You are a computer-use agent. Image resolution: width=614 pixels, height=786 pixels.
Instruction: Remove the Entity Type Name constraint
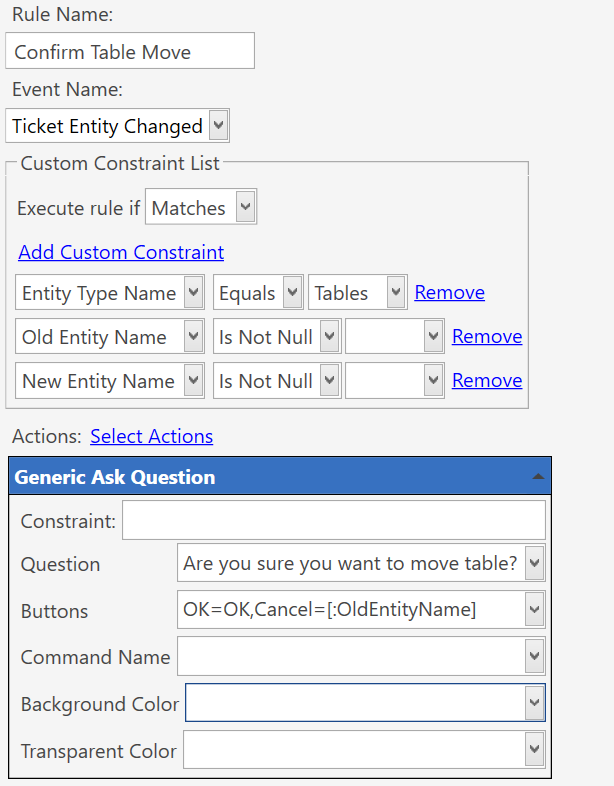pos(449,293)
